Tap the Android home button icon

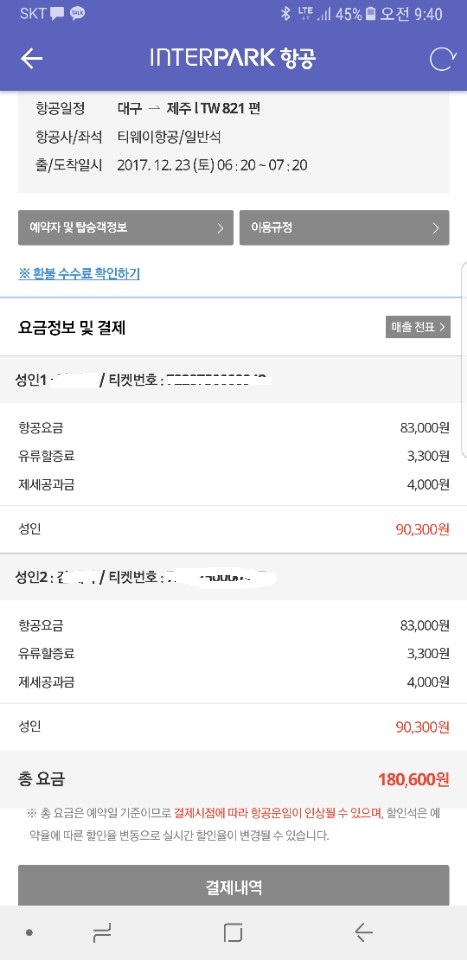233,932
